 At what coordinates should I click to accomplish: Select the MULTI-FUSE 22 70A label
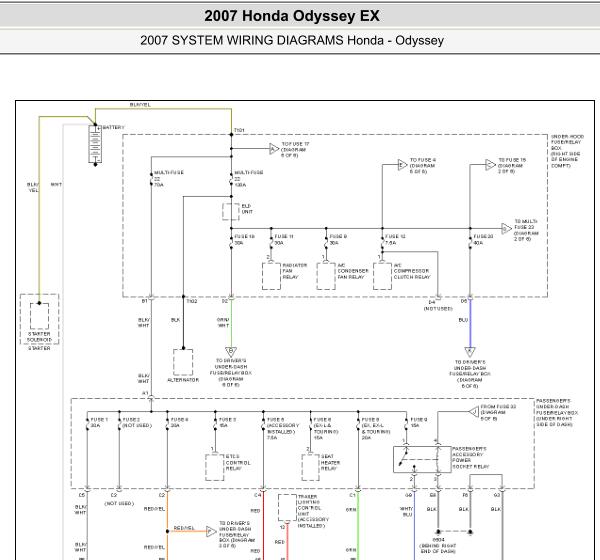coord(168,179)
